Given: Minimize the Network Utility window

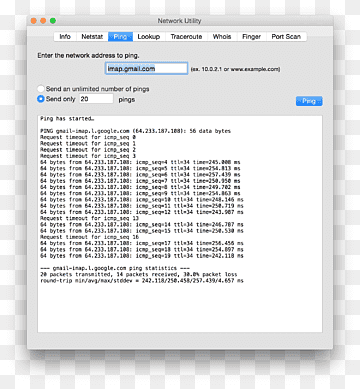Looking at the screenshot, I should click(x=43, y=21).
